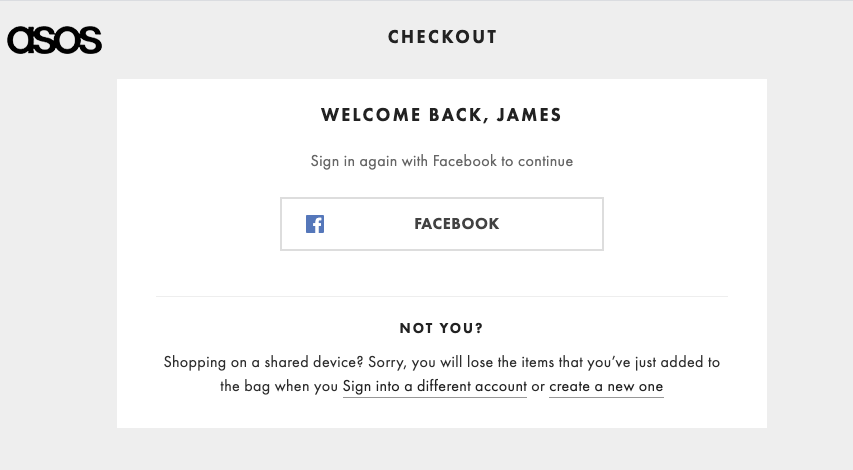Click the CHECKOUT page title
This screenshot has height=470, width=853.
point(442,37)
